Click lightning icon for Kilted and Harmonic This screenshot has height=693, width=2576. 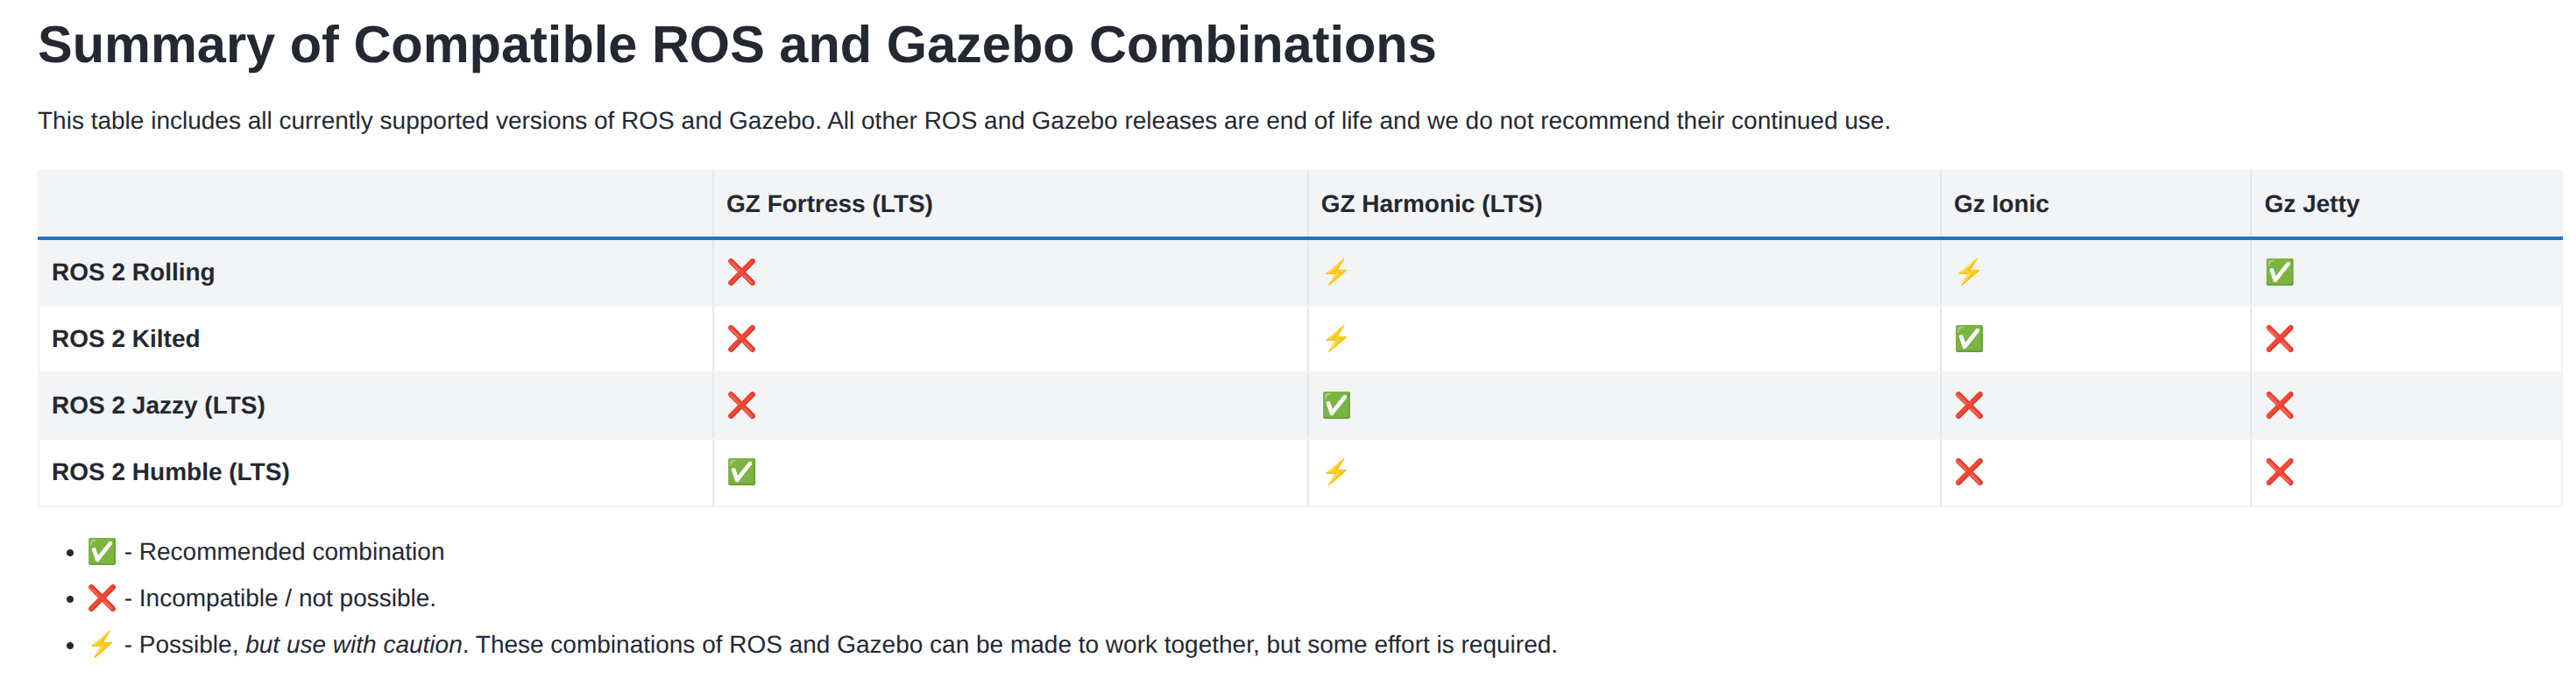pyautogui.click(x=1336, y=339)
